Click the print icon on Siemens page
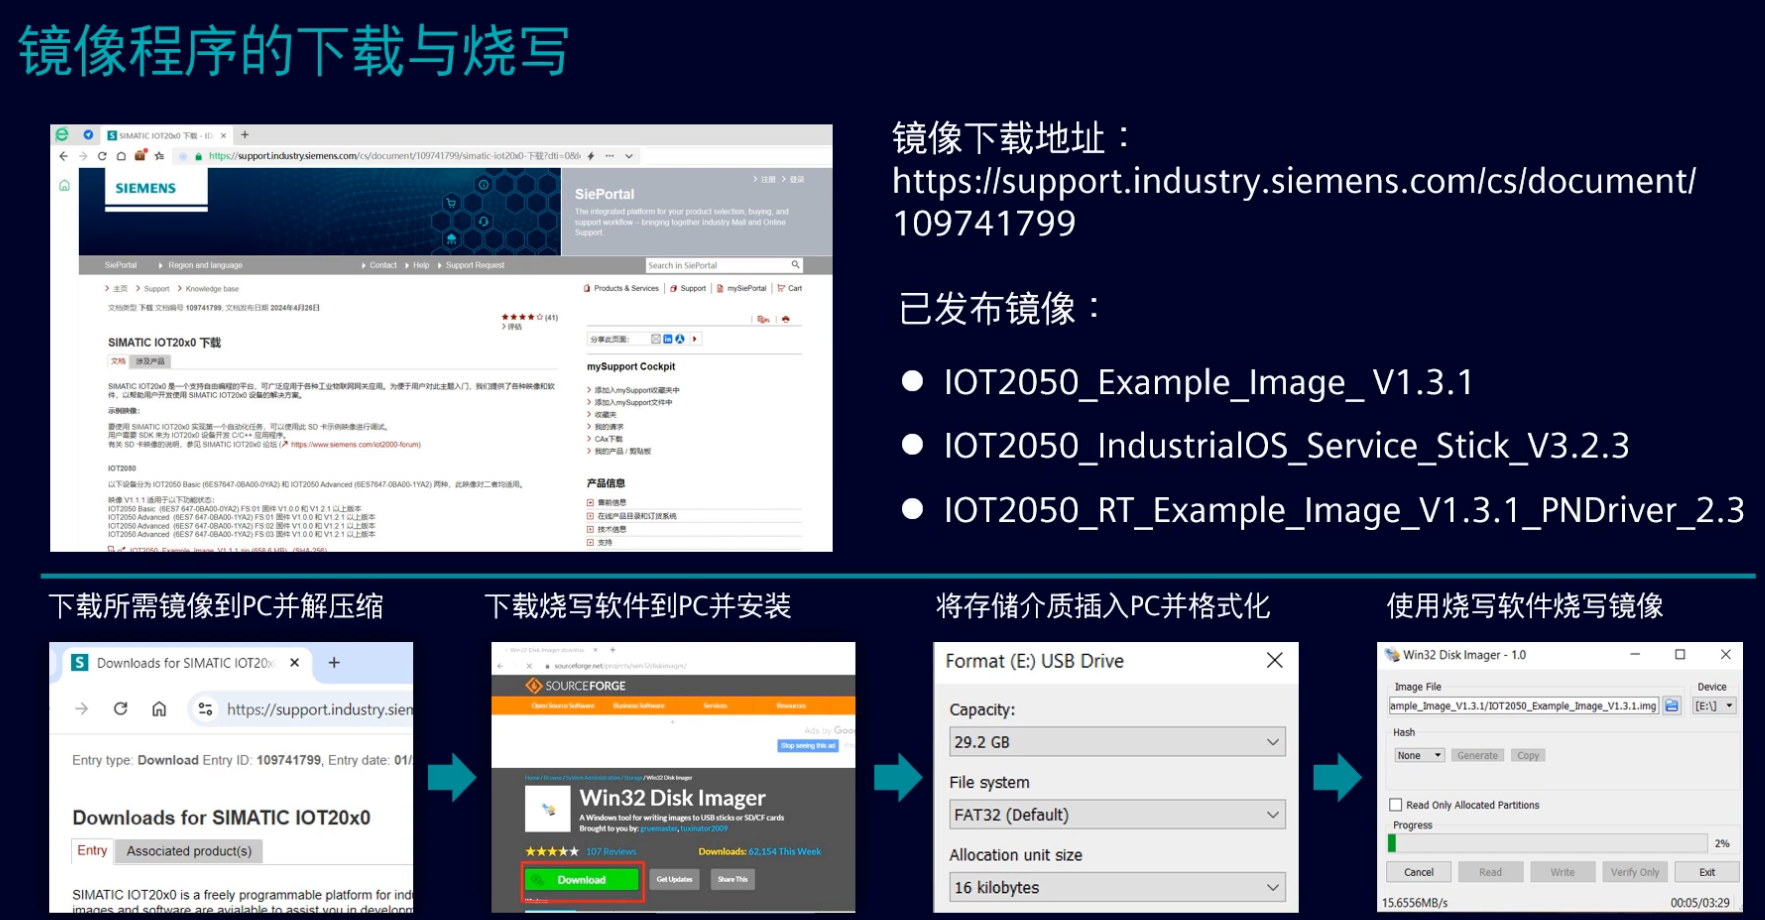 click(786, 320)
